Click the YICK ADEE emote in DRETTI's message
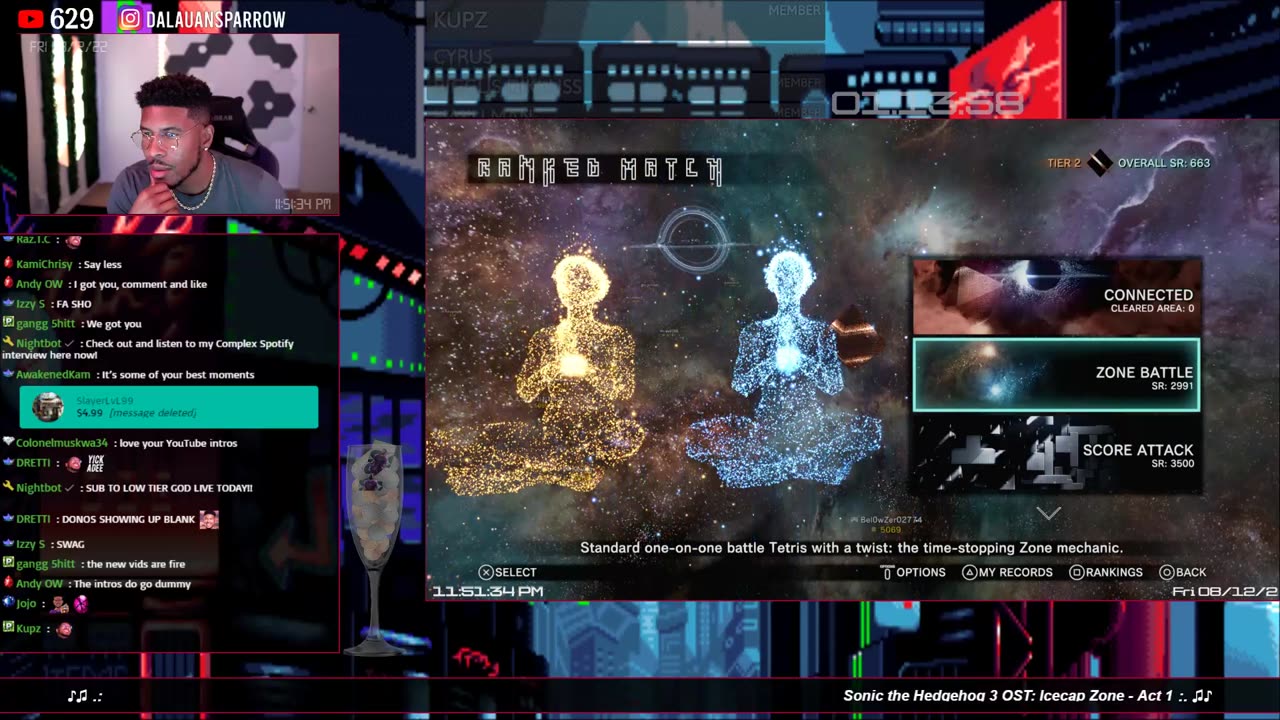Screen dimensions: 1280x720 (x=96, y=463)
